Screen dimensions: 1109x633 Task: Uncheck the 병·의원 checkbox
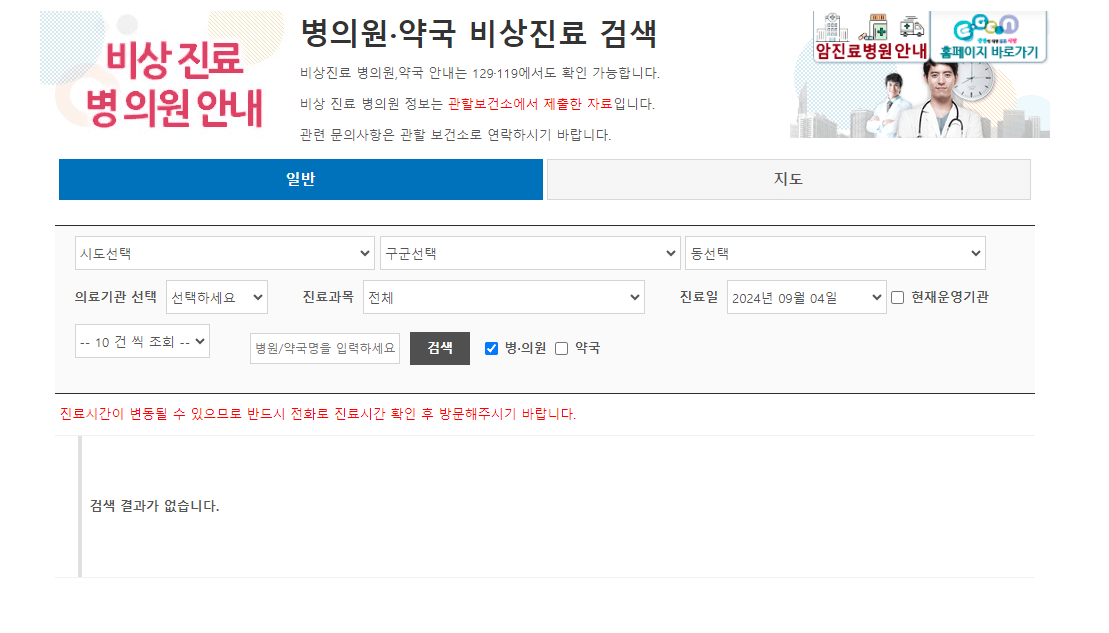(490, 348)
